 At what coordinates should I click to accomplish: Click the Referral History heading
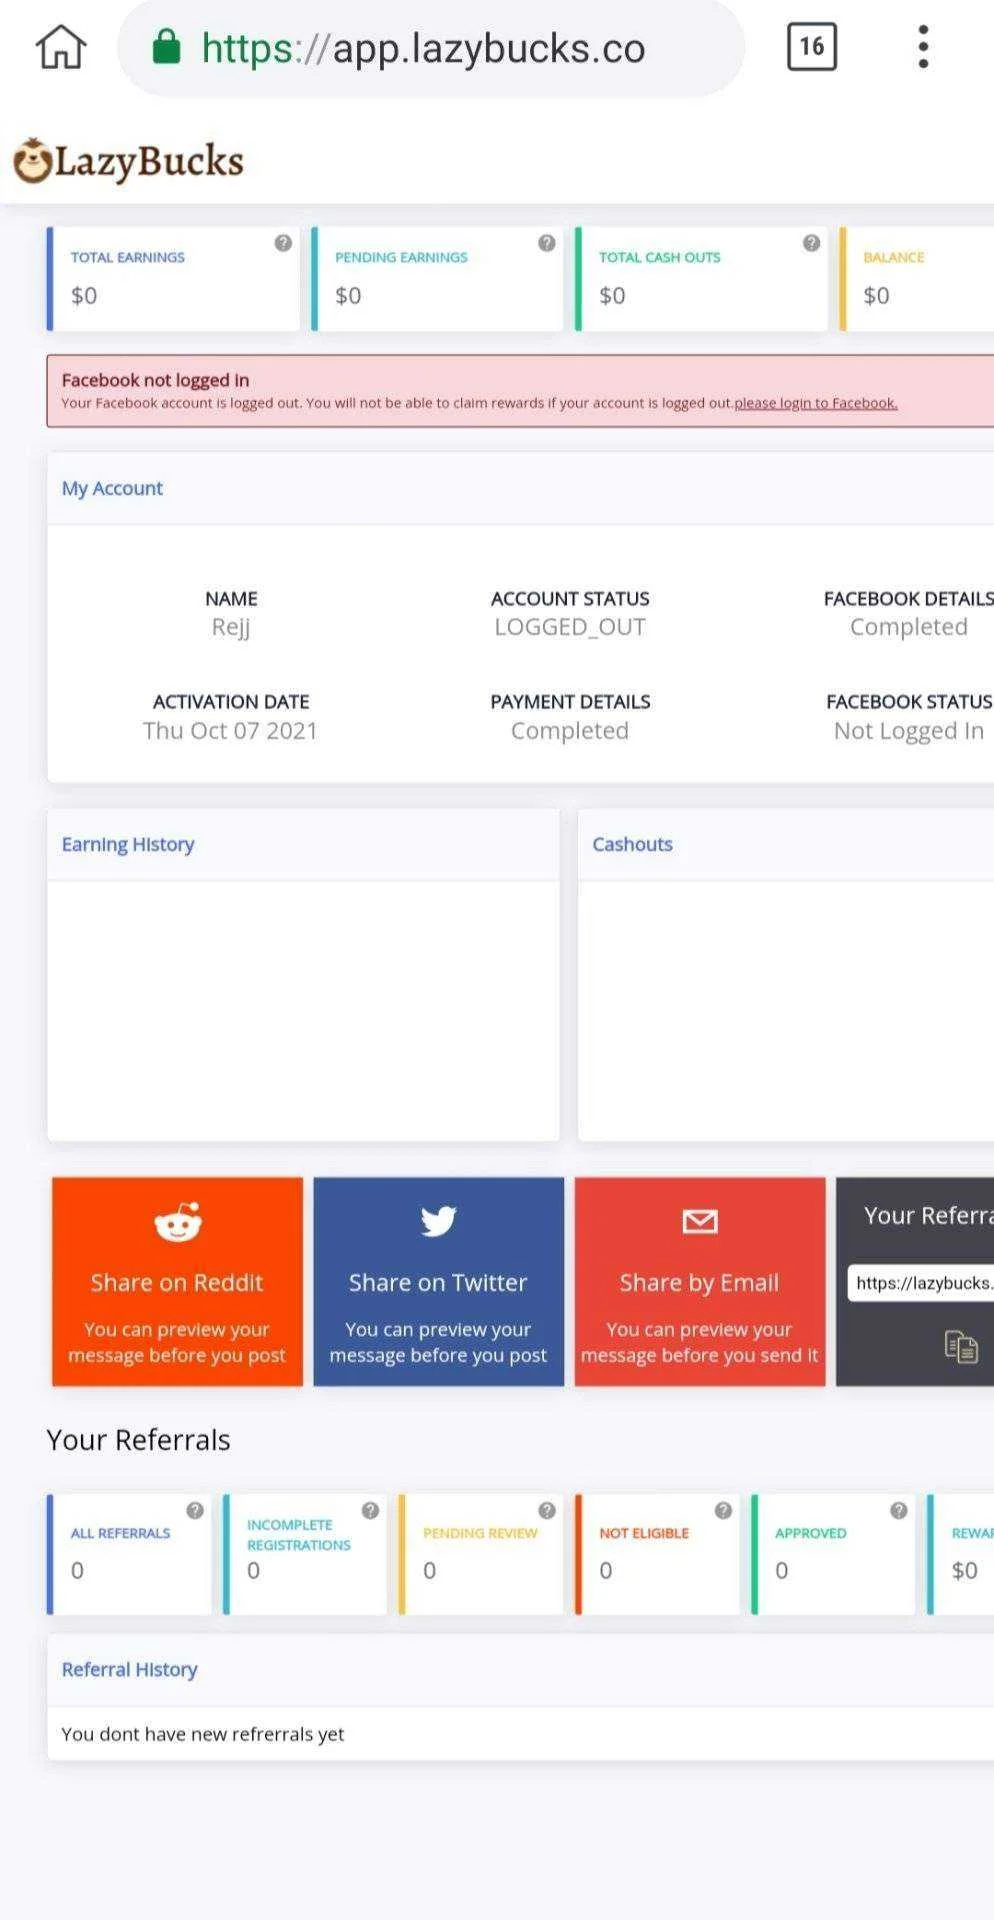129,1669
